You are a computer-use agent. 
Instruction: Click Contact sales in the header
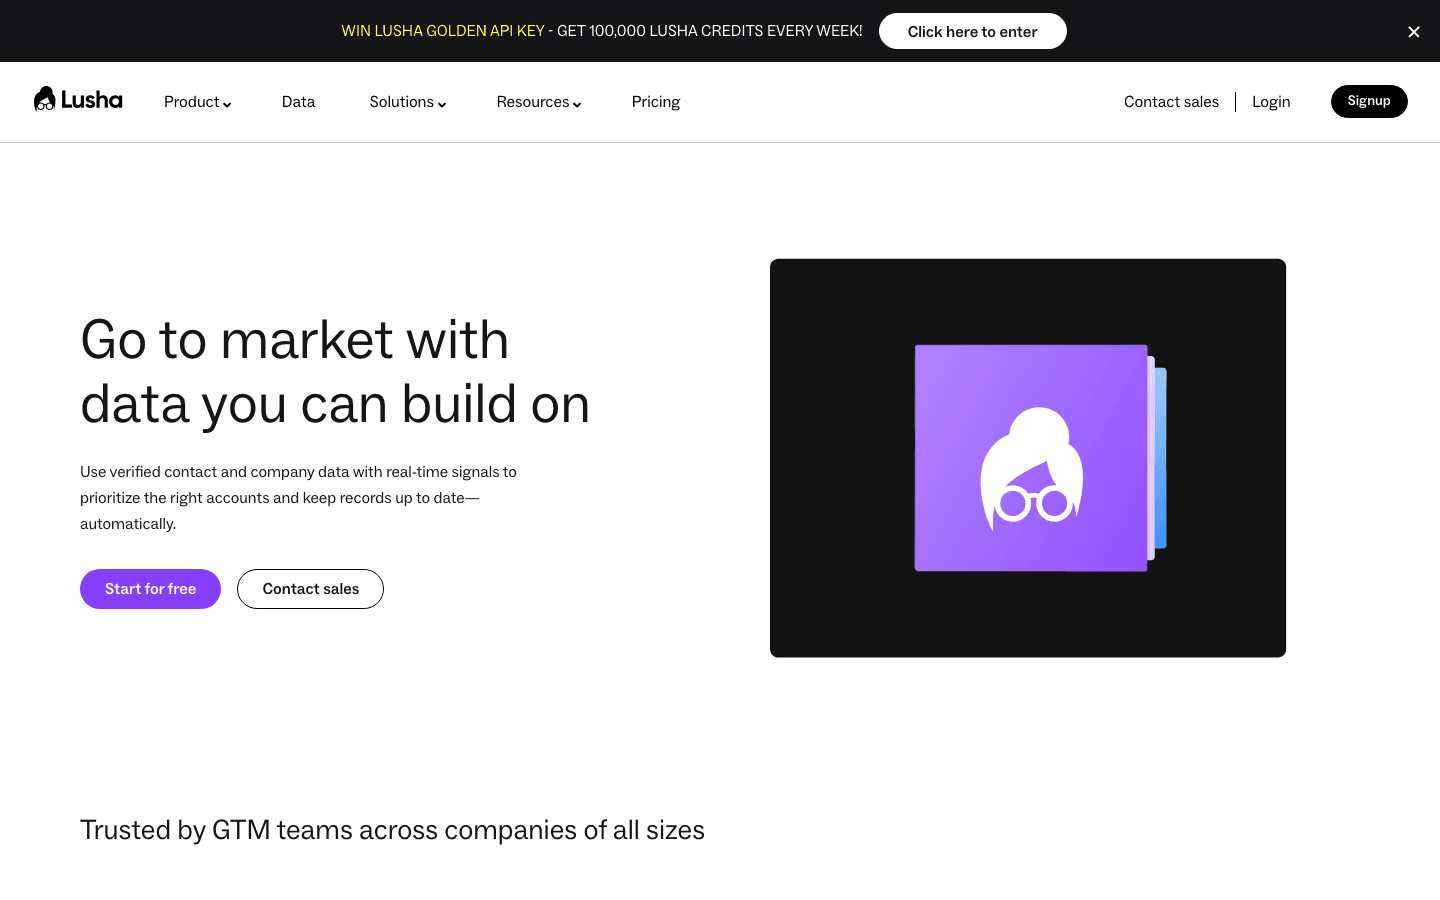1170,101
